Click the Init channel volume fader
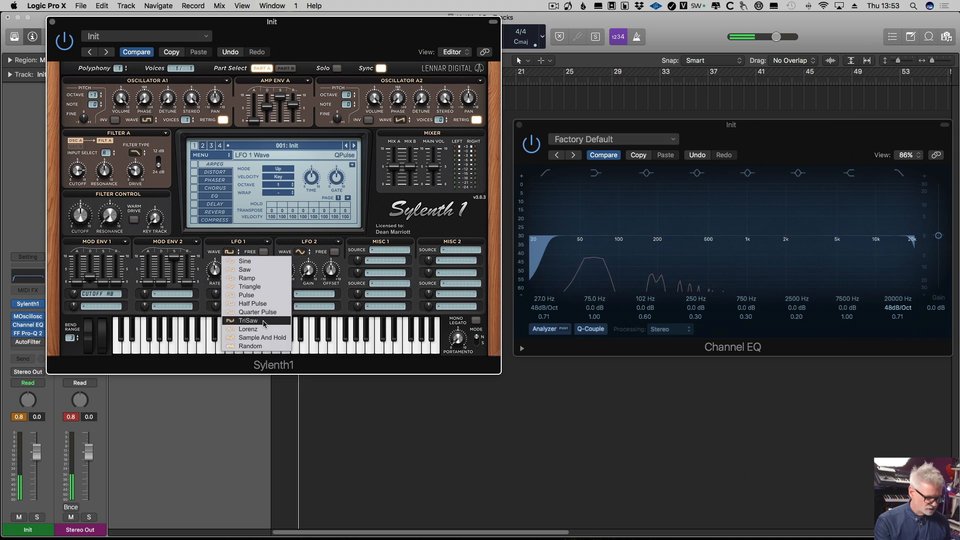960x540 pixels. click(37, 452)
